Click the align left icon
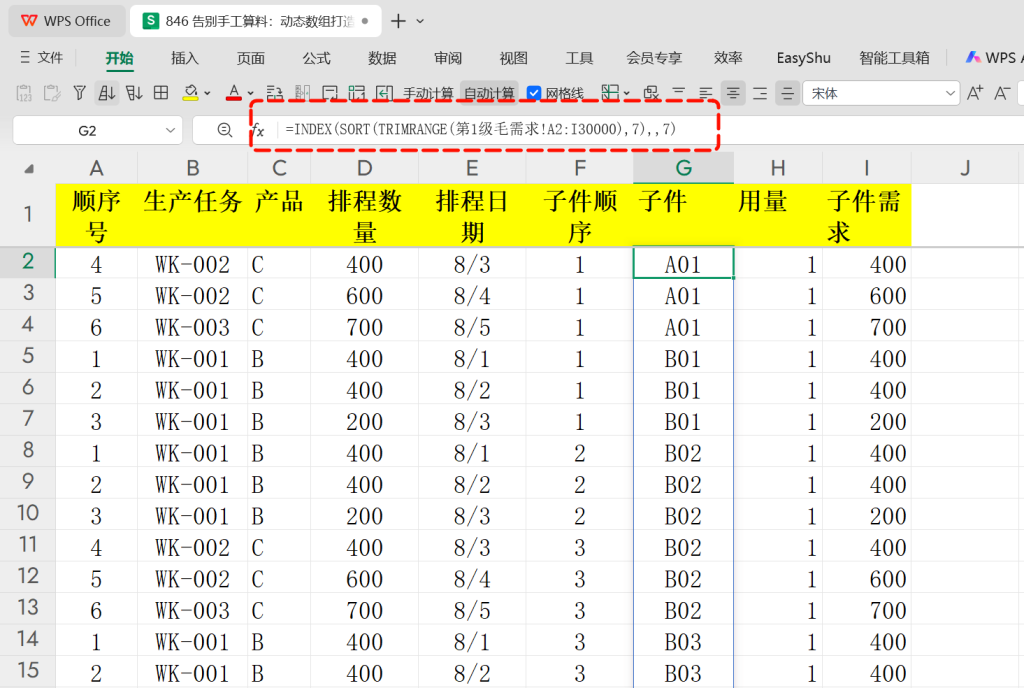 click(705, 93)
